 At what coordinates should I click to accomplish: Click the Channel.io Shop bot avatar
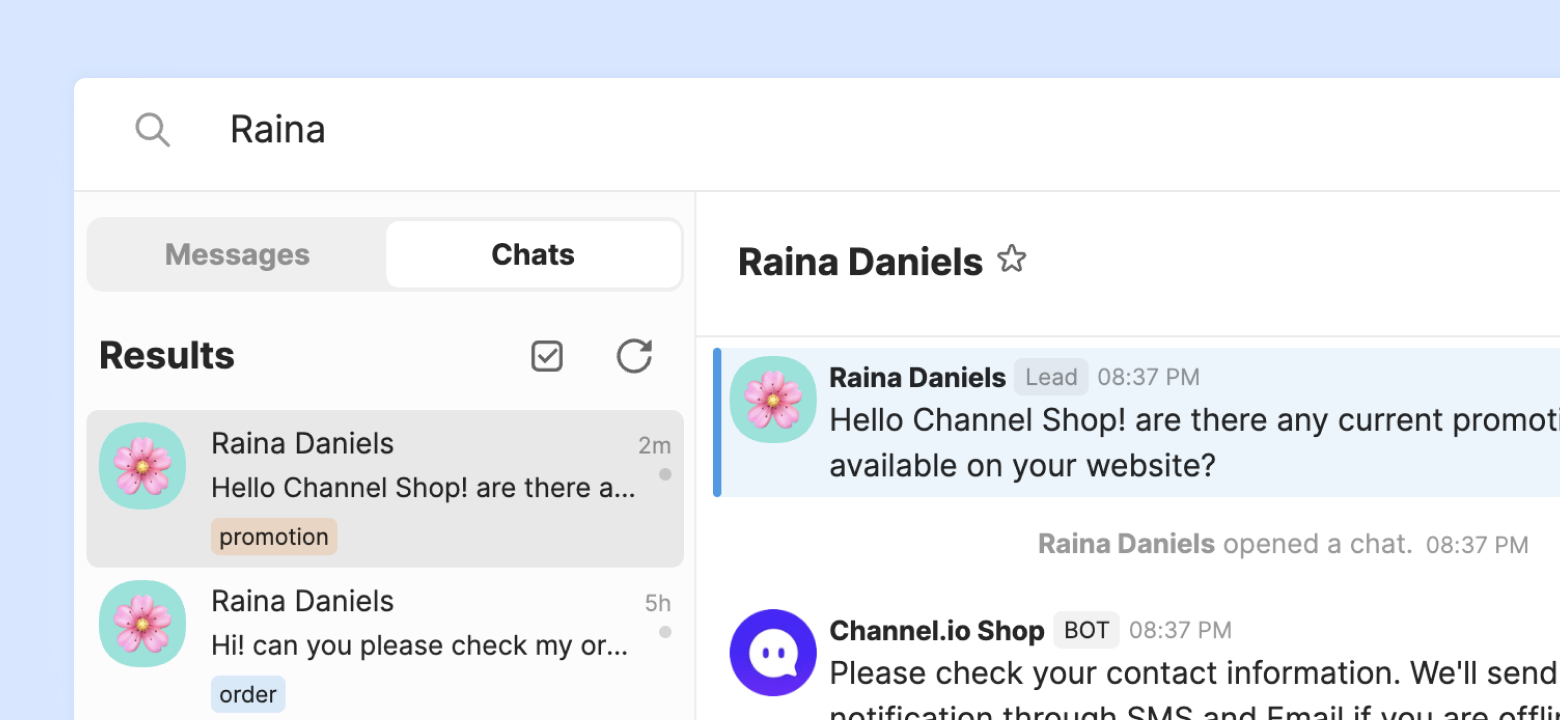[772, 652]
